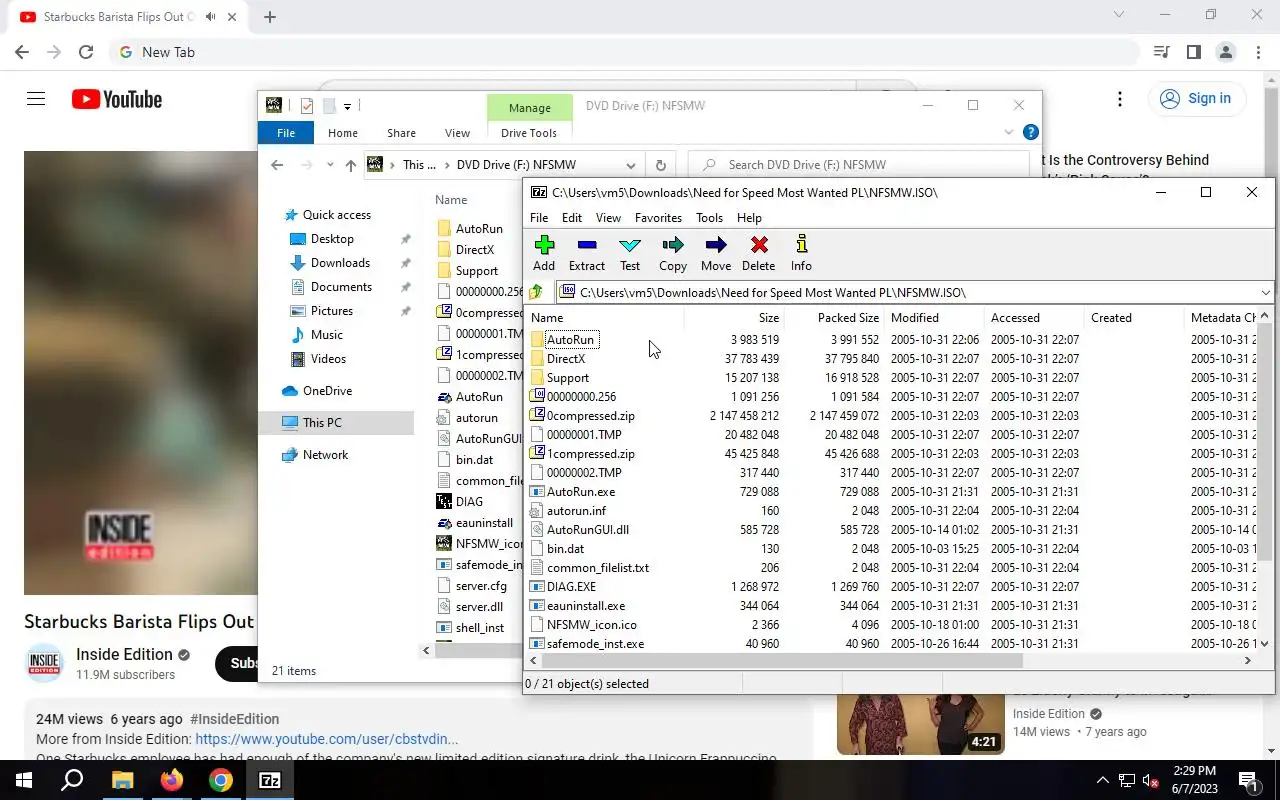Screen dimensions: 1280x800
Task: Open Windows Start menu
Action: 24,780
